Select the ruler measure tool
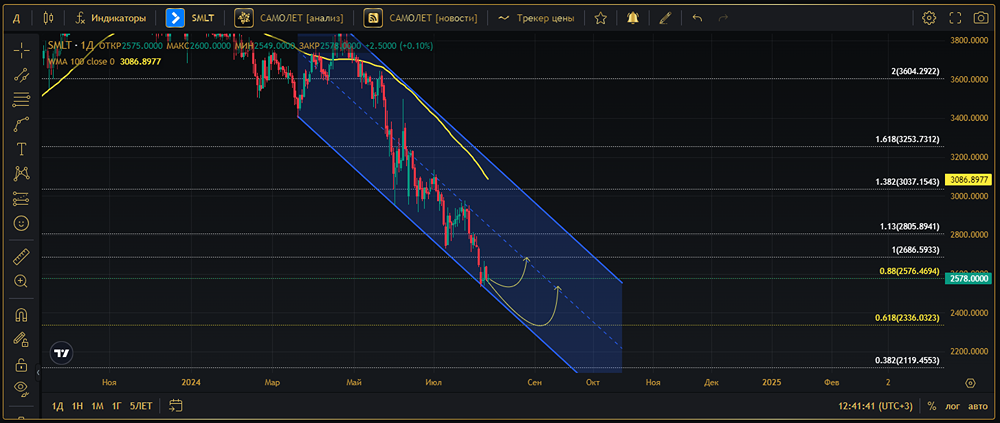Viewport: 1000px width, 423px height. [x=21, y=256]
